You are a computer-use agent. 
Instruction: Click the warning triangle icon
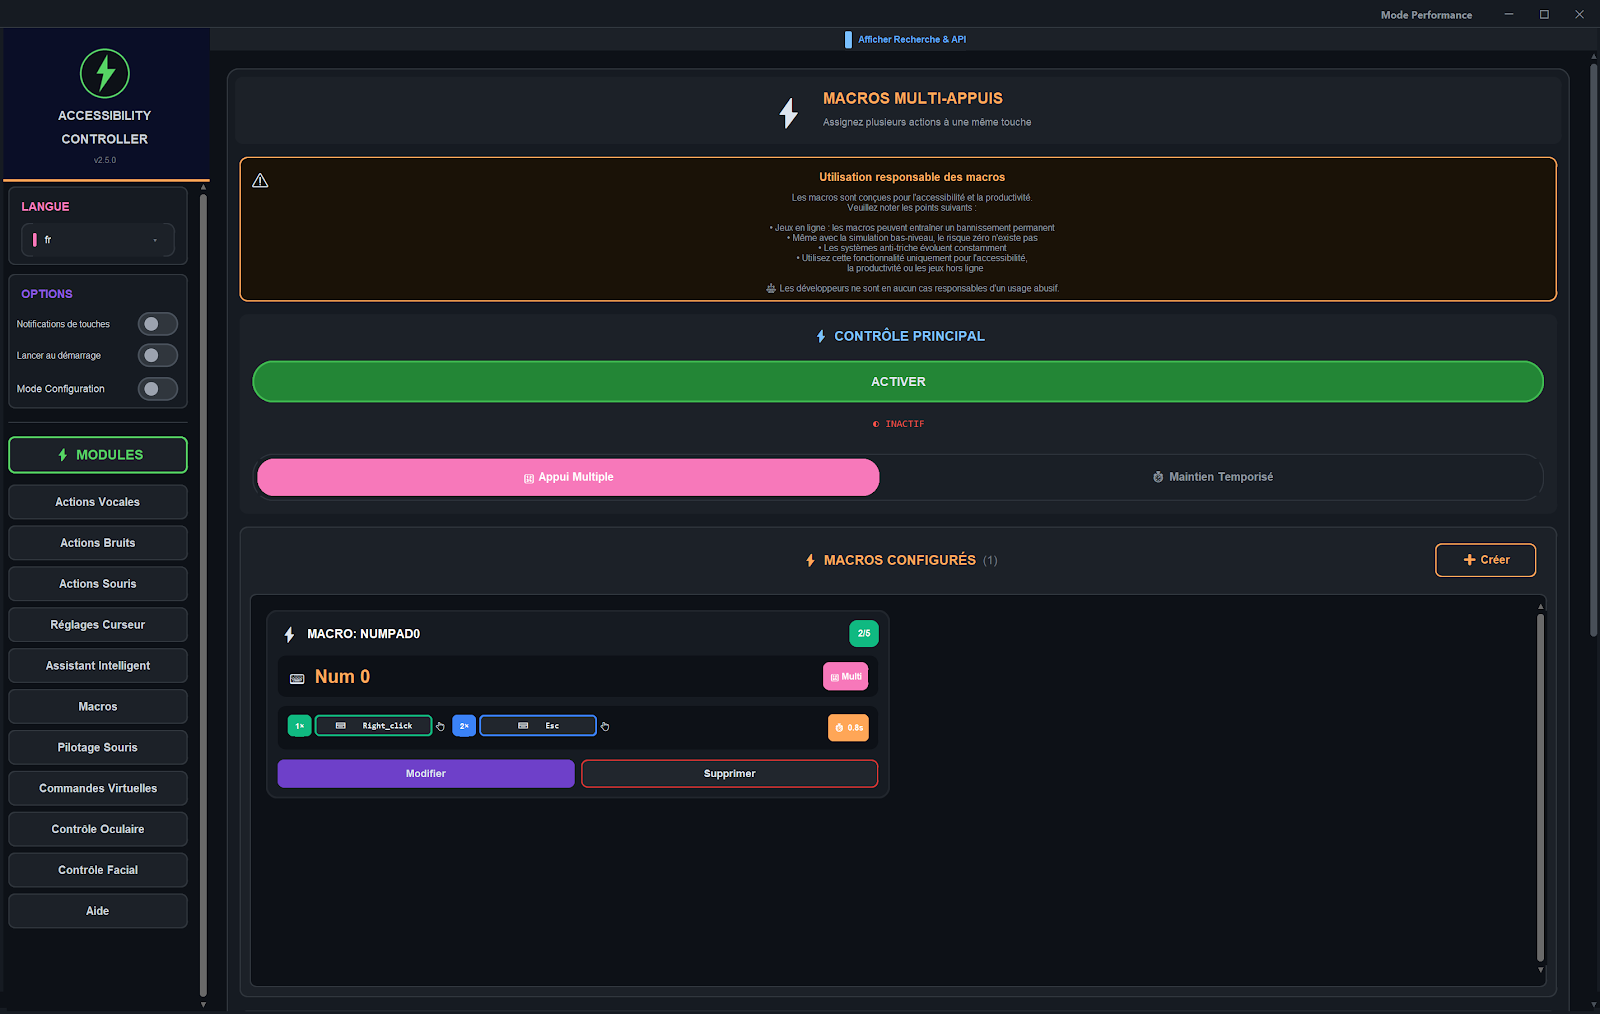[260, 181]
